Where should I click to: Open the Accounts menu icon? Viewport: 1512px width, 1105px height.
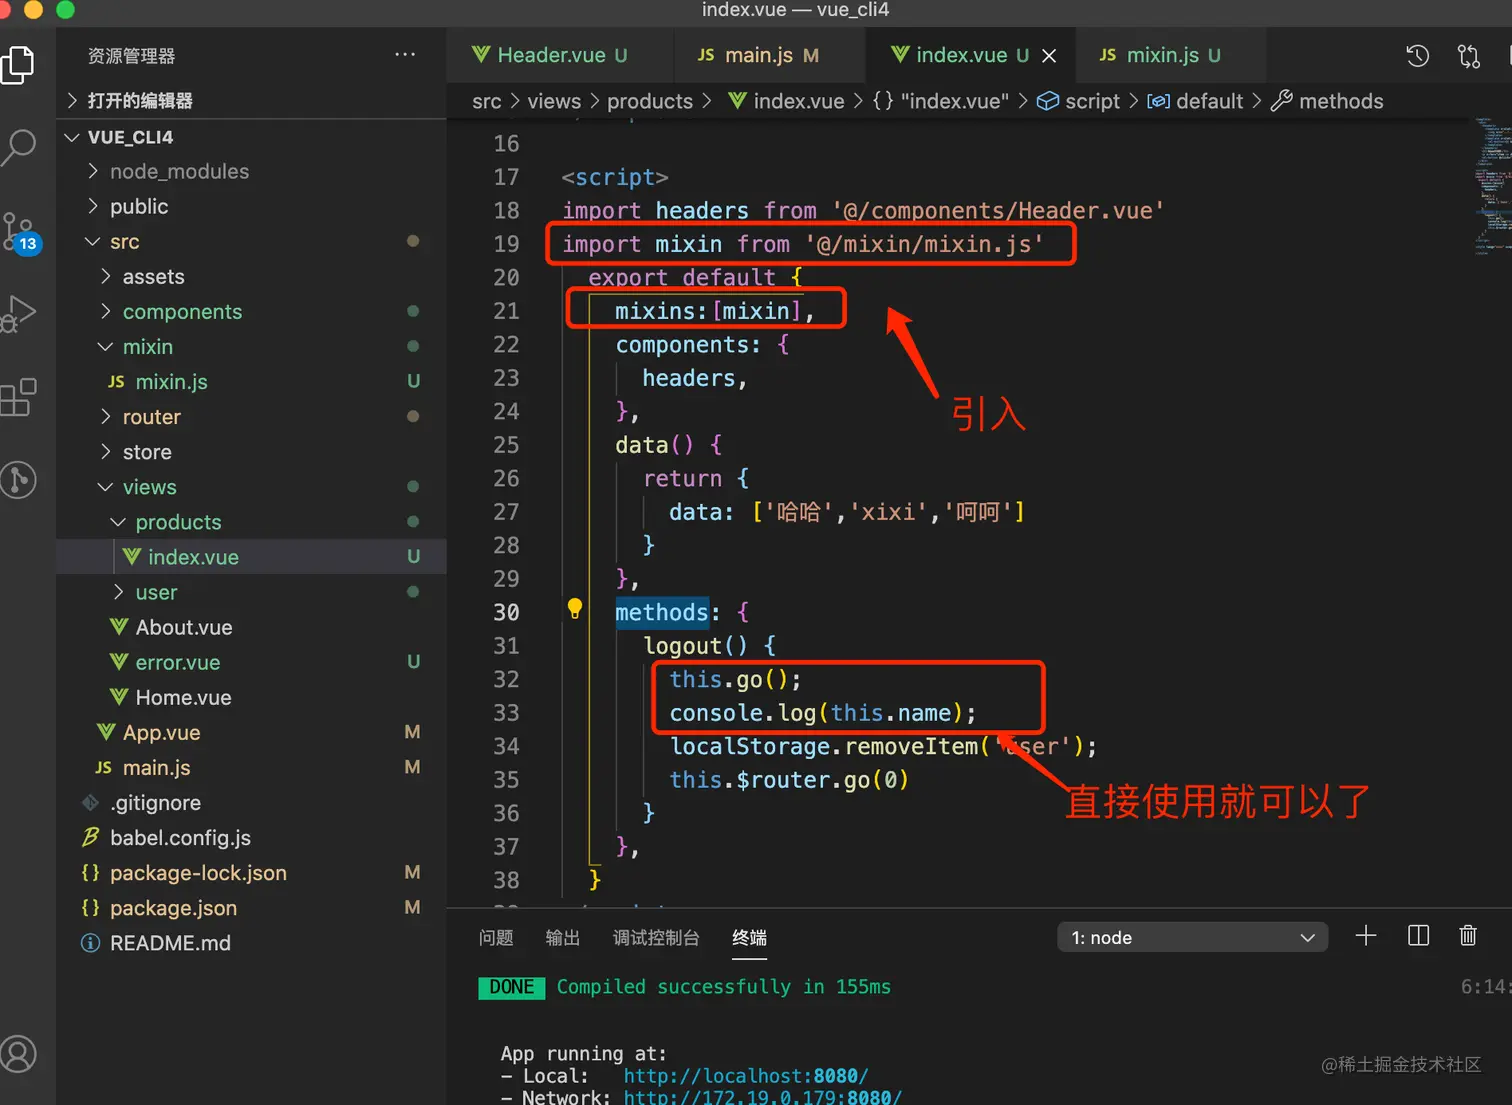click(18, 1054)
